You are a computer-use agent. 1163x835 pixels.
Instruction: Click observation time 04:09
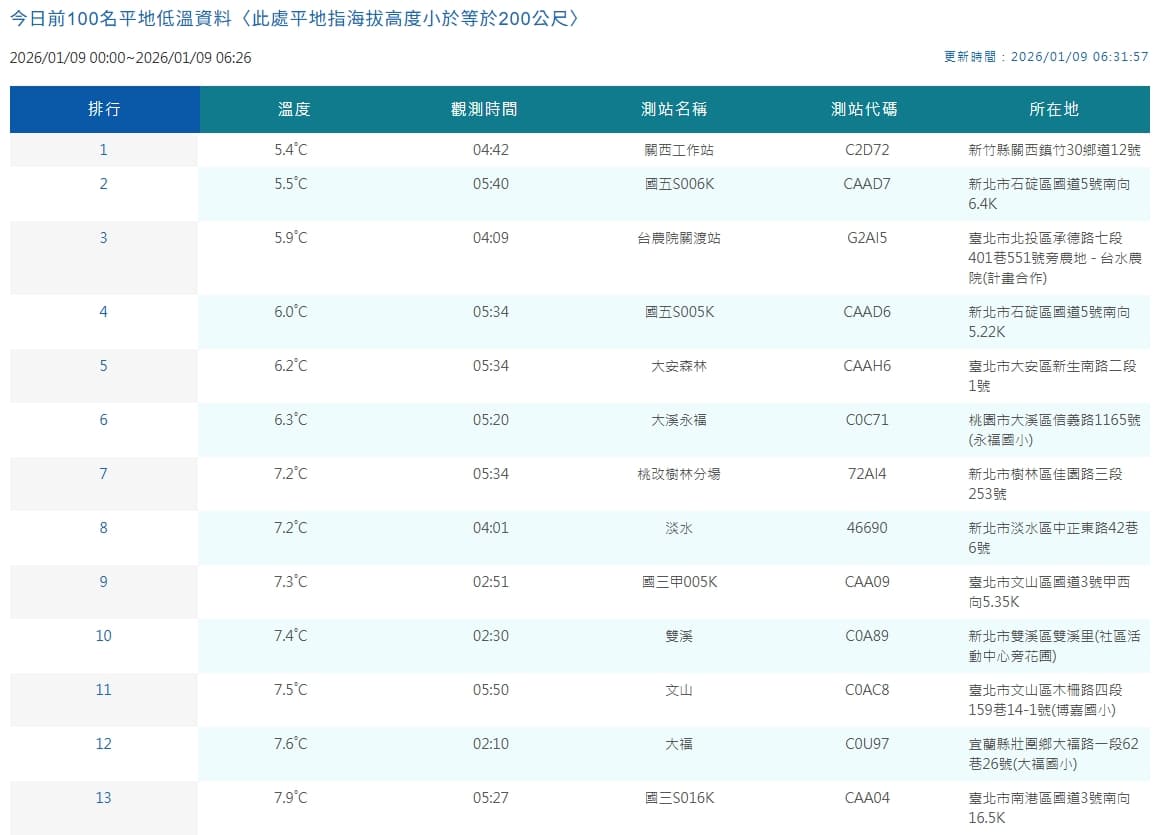pyautogui.click(x=491, y=238)
